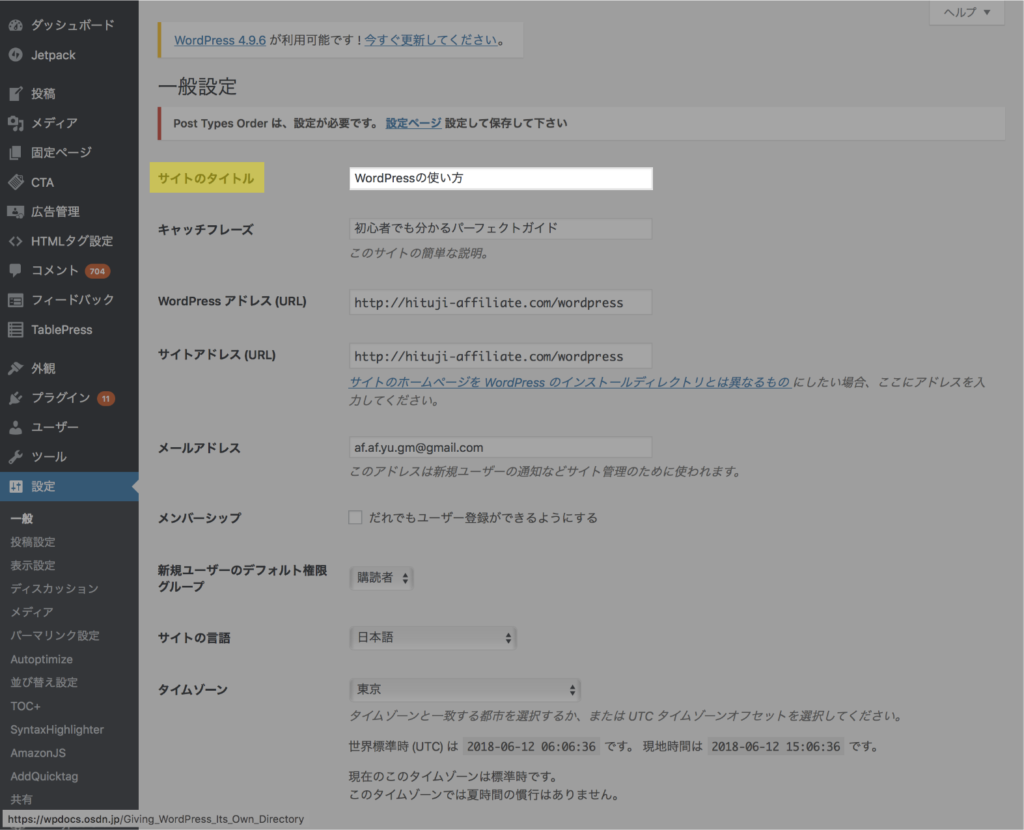Click the CTA tag icon
Screen dimensions: 1024x830
point(16,182)
